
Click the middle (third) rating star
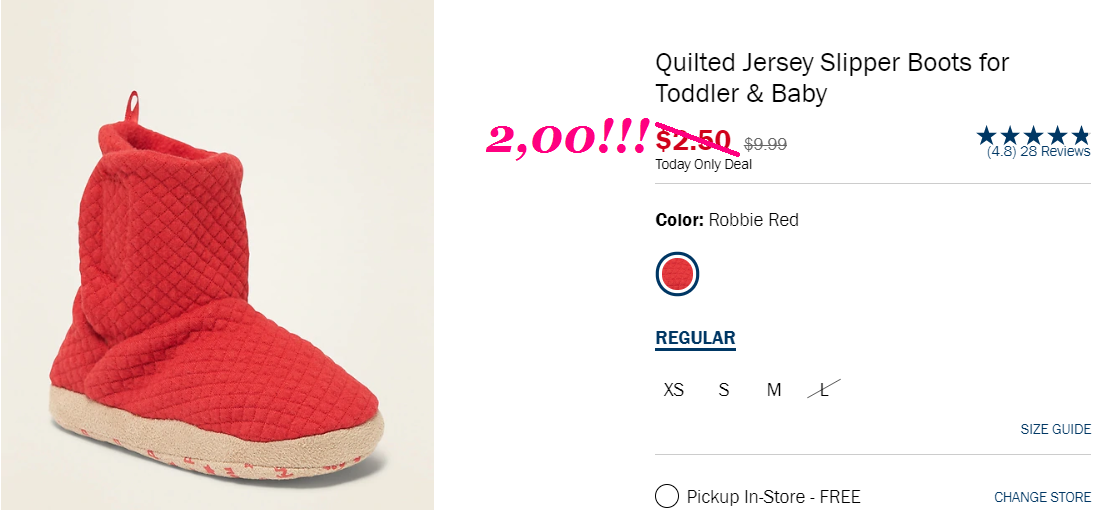coord(1033,135)
